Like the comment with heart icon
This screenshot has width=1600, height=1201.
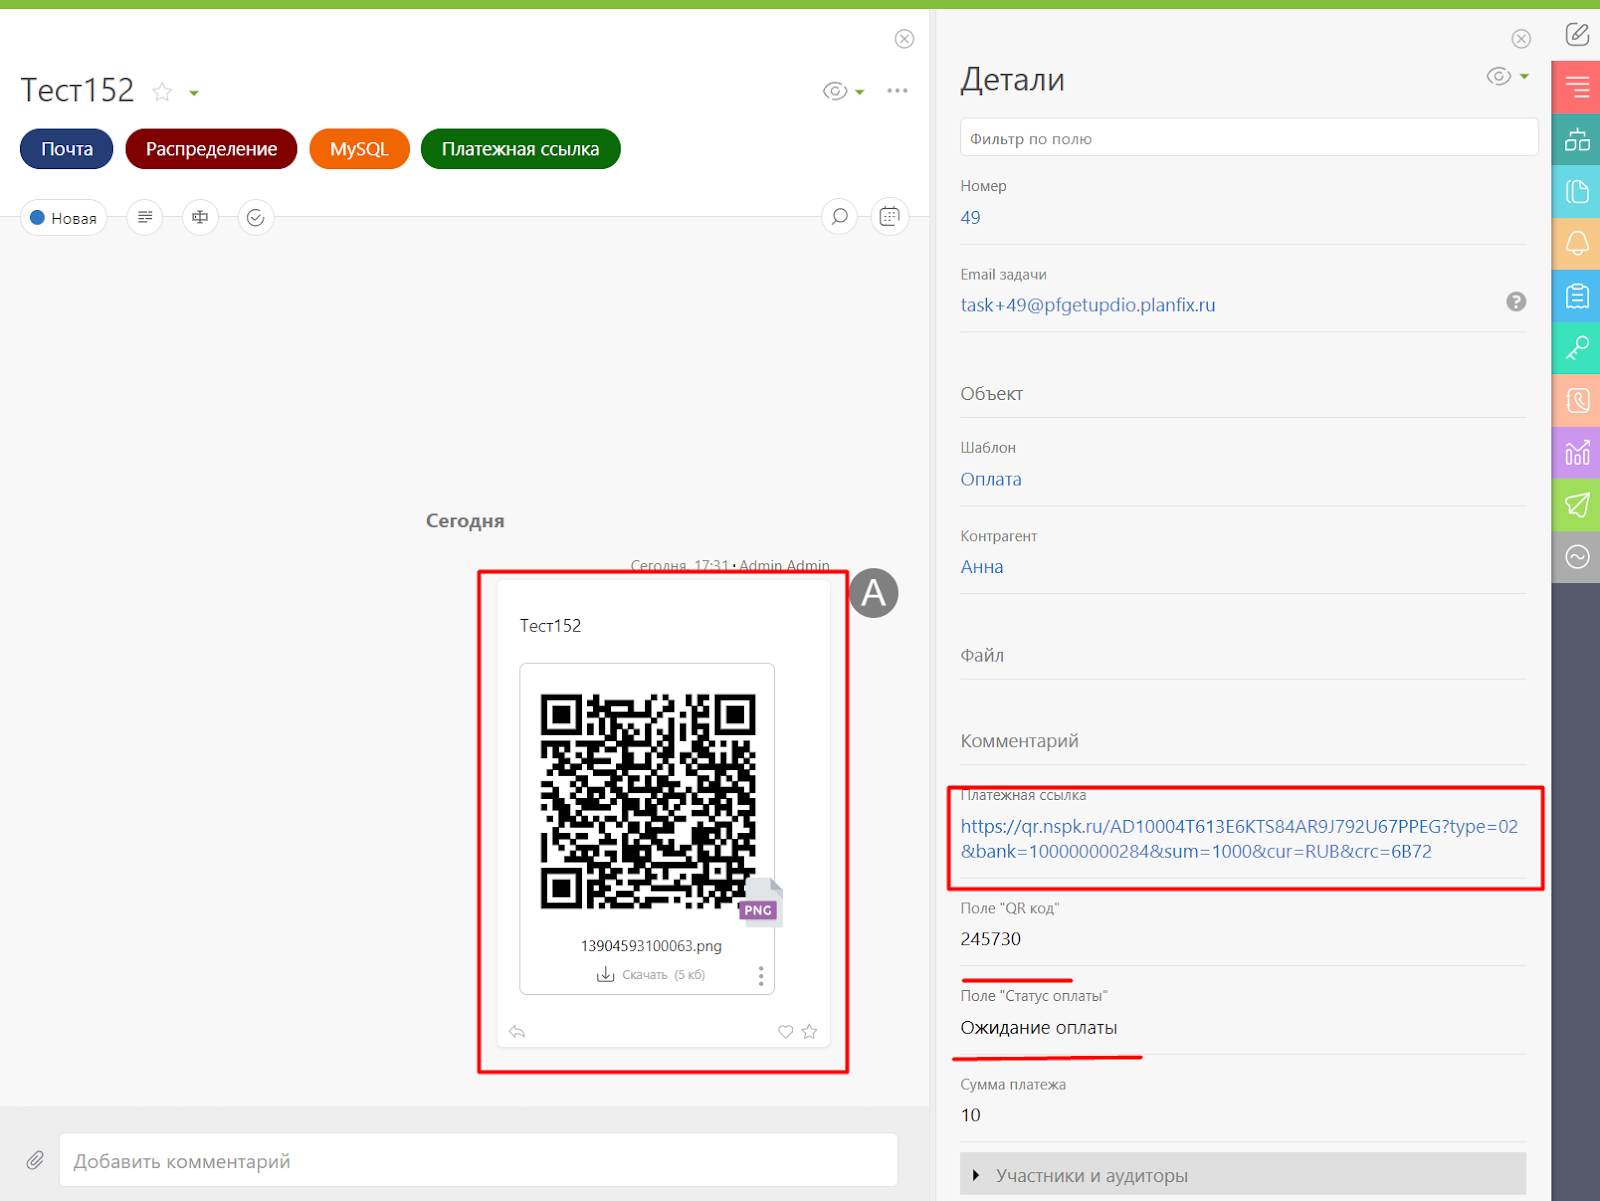pyautogui.click(x=786, y=1031)
